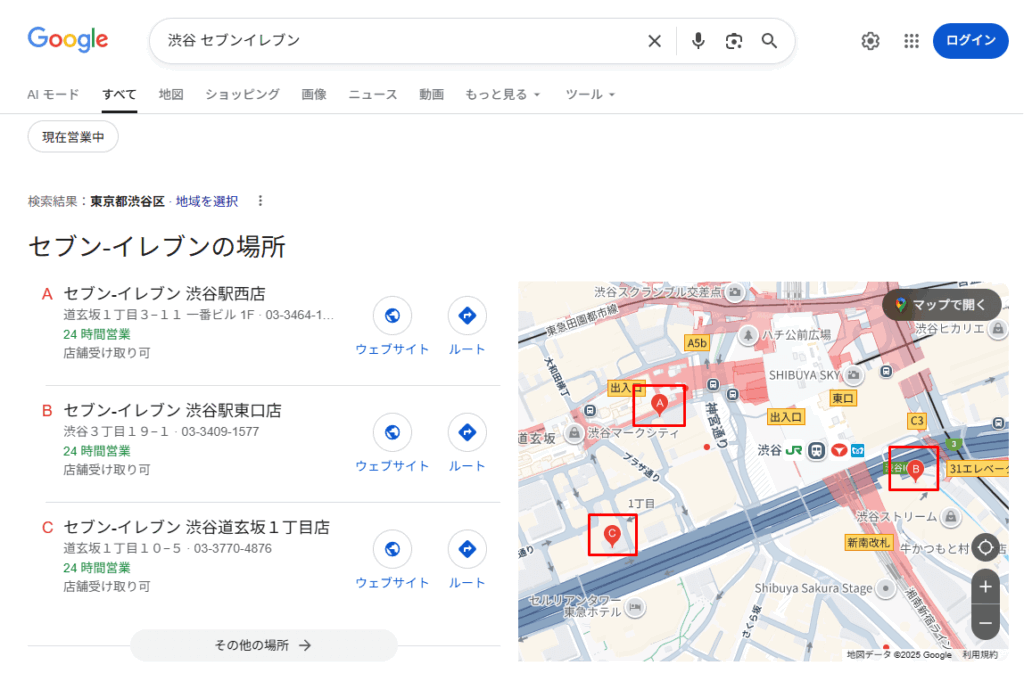Click the voice search microphone icon
This screenshot has height=673, width=1024.
[698, 41]
